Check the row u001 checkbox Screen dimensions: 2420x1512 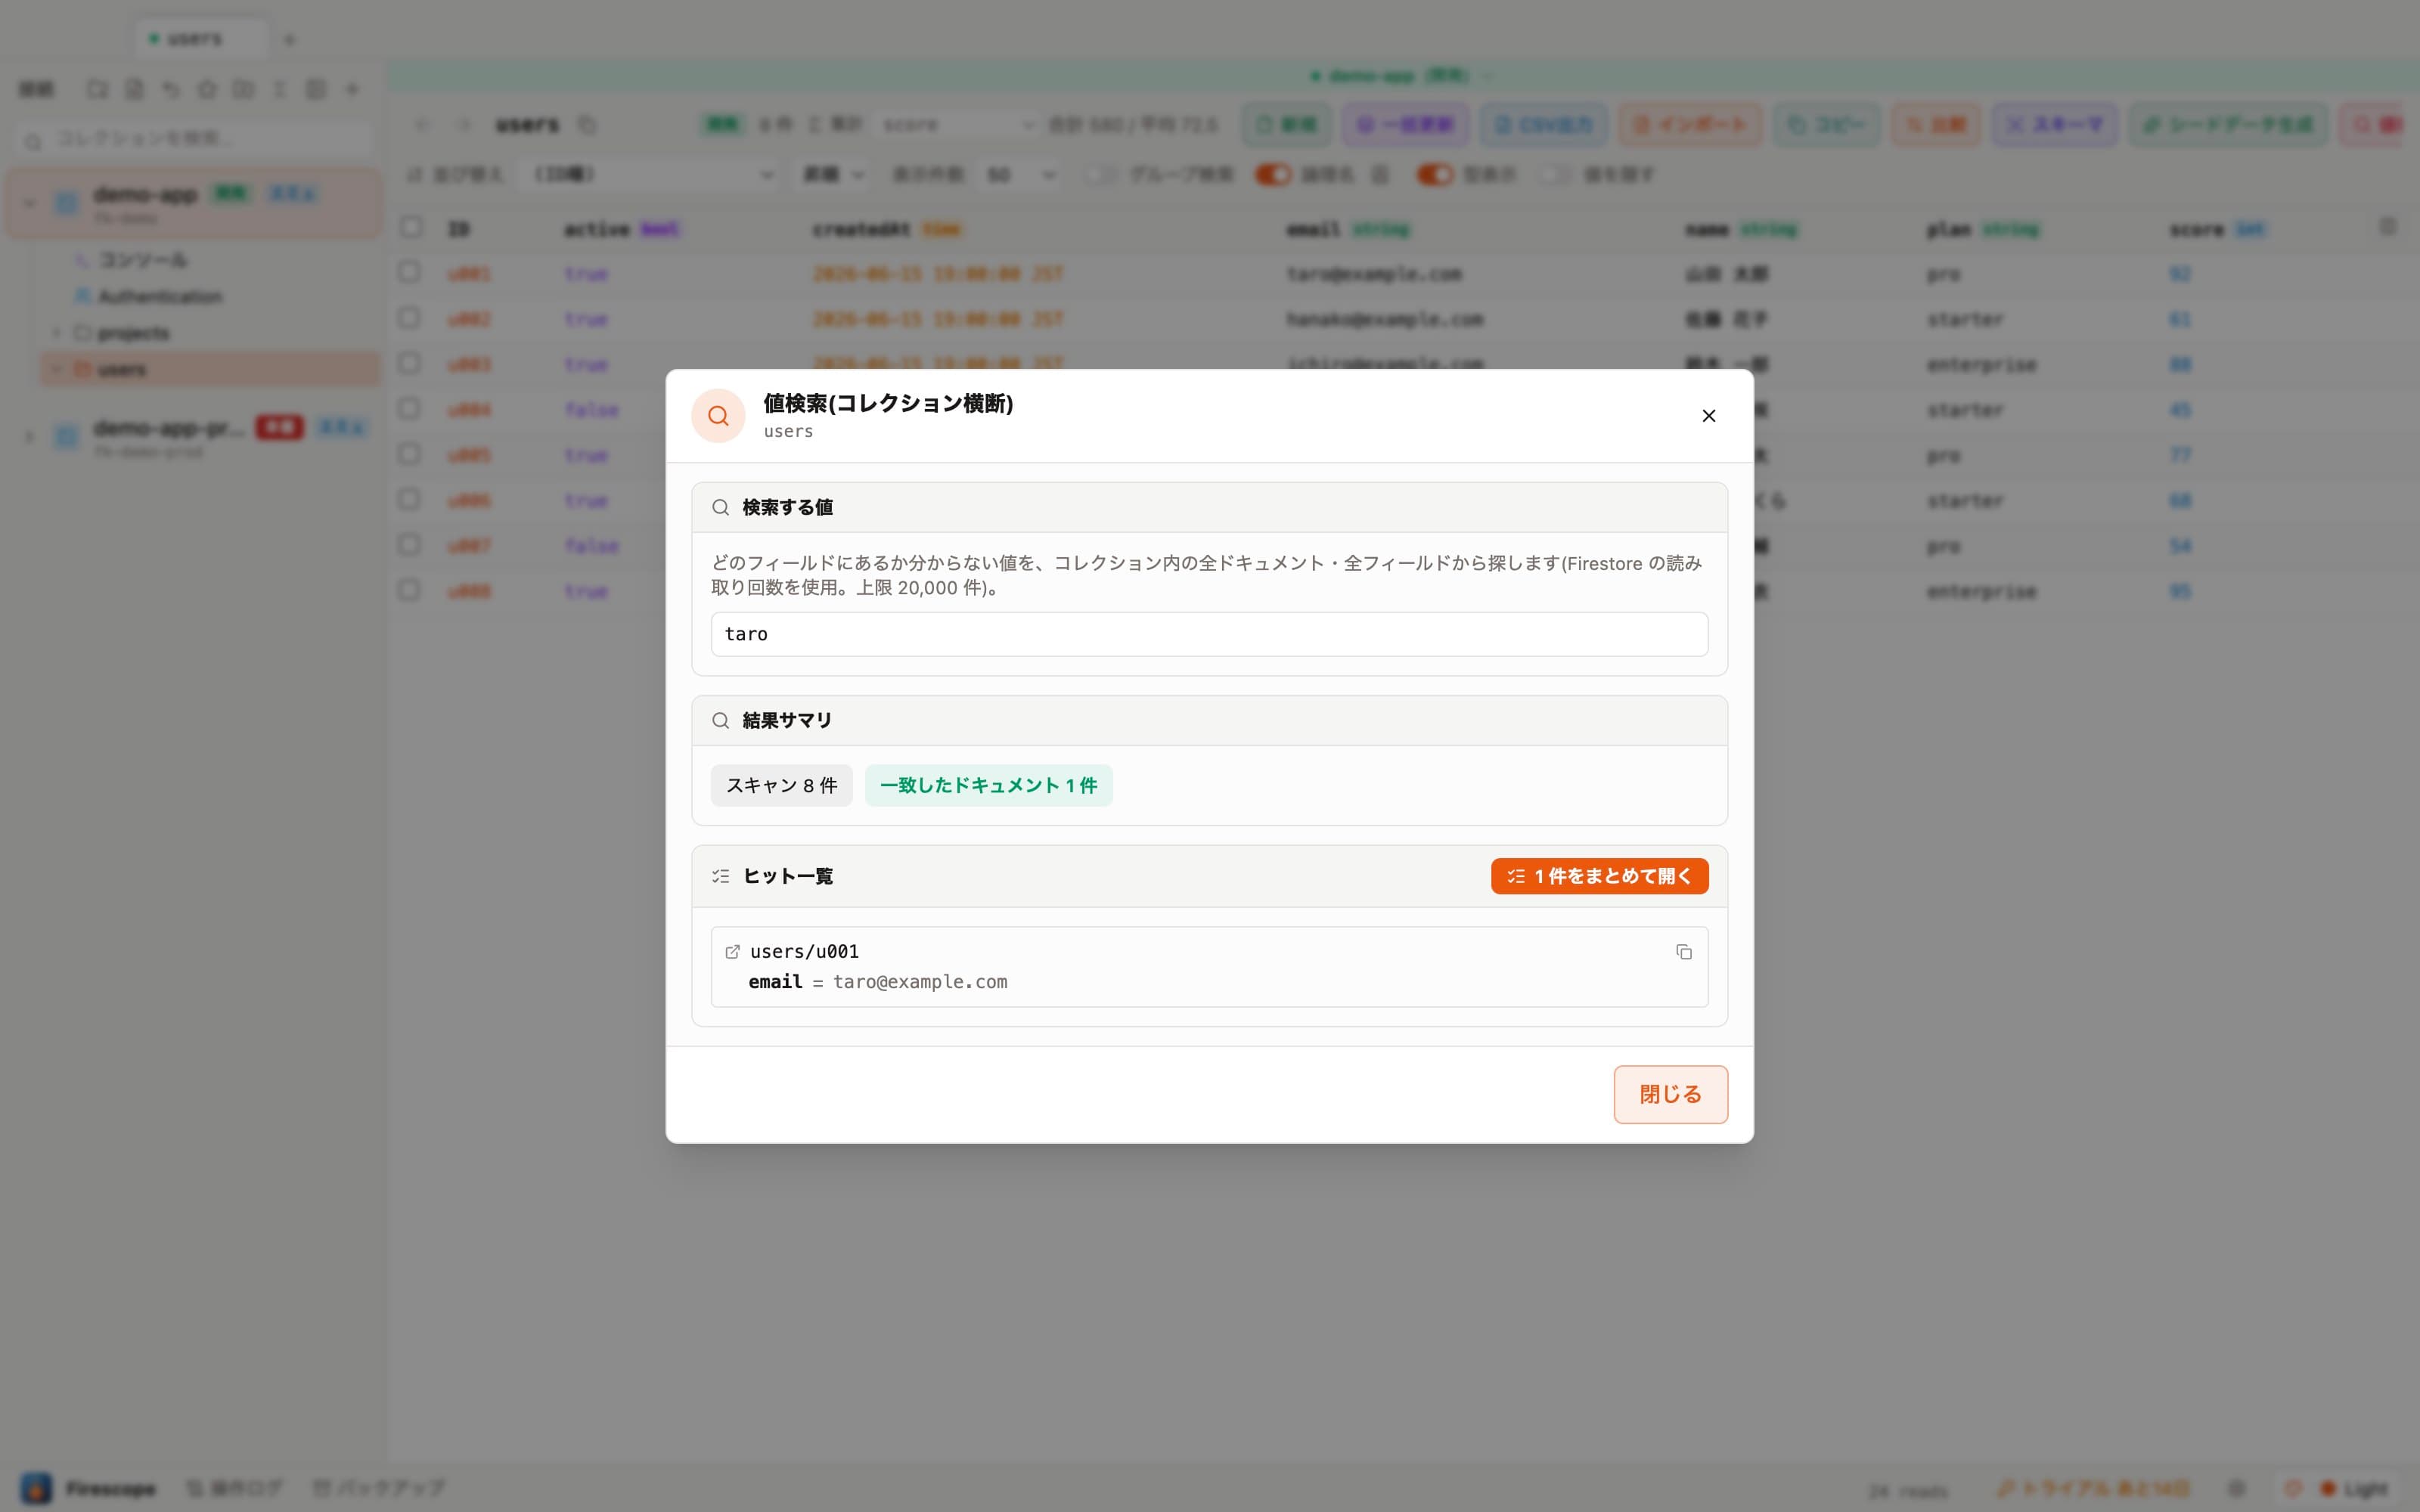408,272
